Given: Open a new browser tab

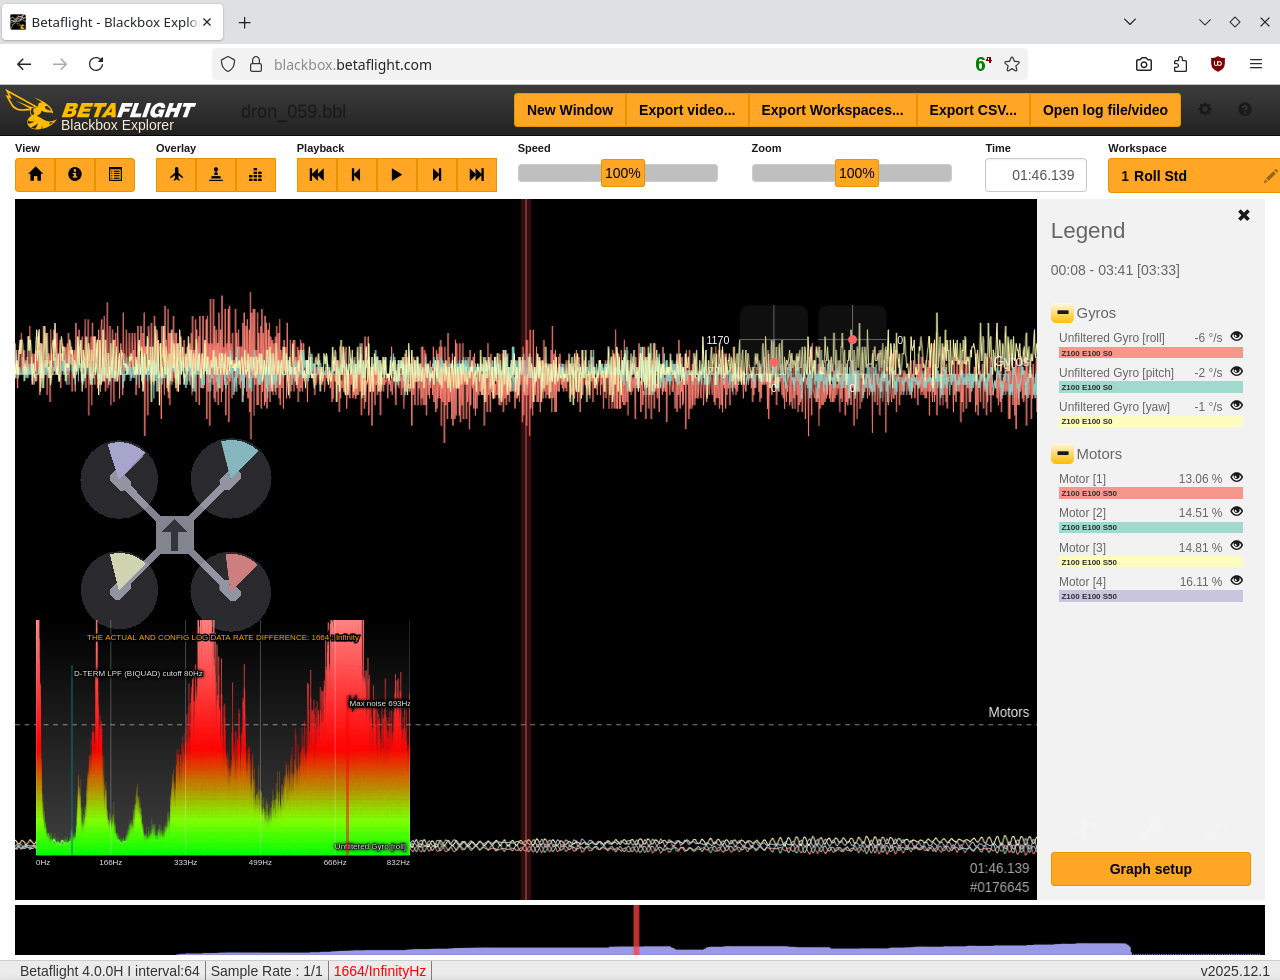Looking at the screenshot, I should click(x=245, y=22).
